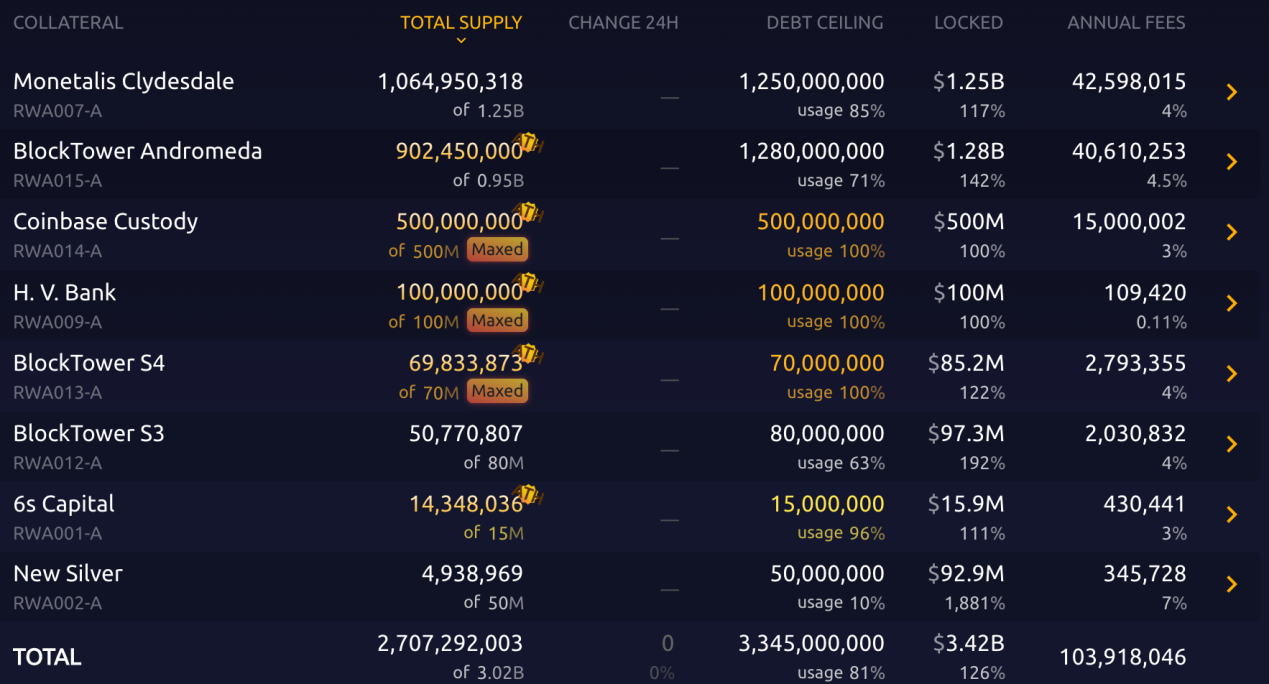This screenshot has width=1269, height=684.
Task: Sort by the Annual Fees column header
Action: (1126, 22)
